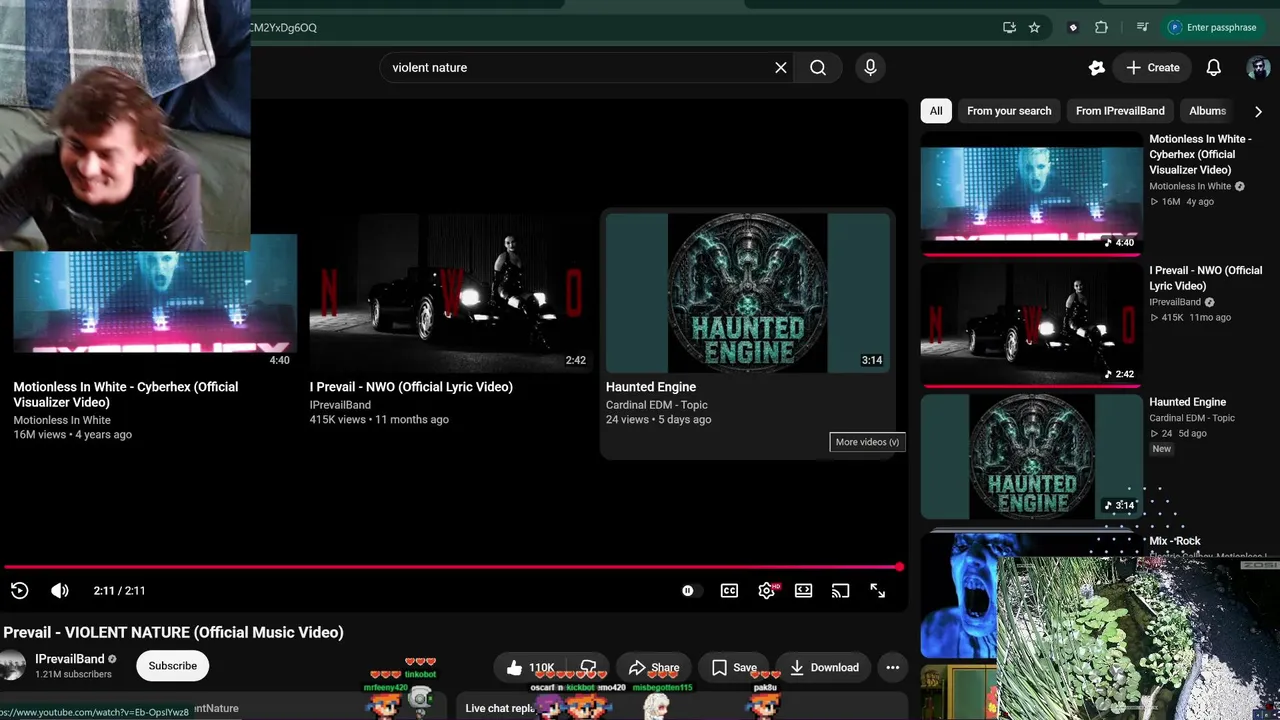Click the install app icon in address bar
Viewport: 1280px width, 720px height.
coord(1010,28)
